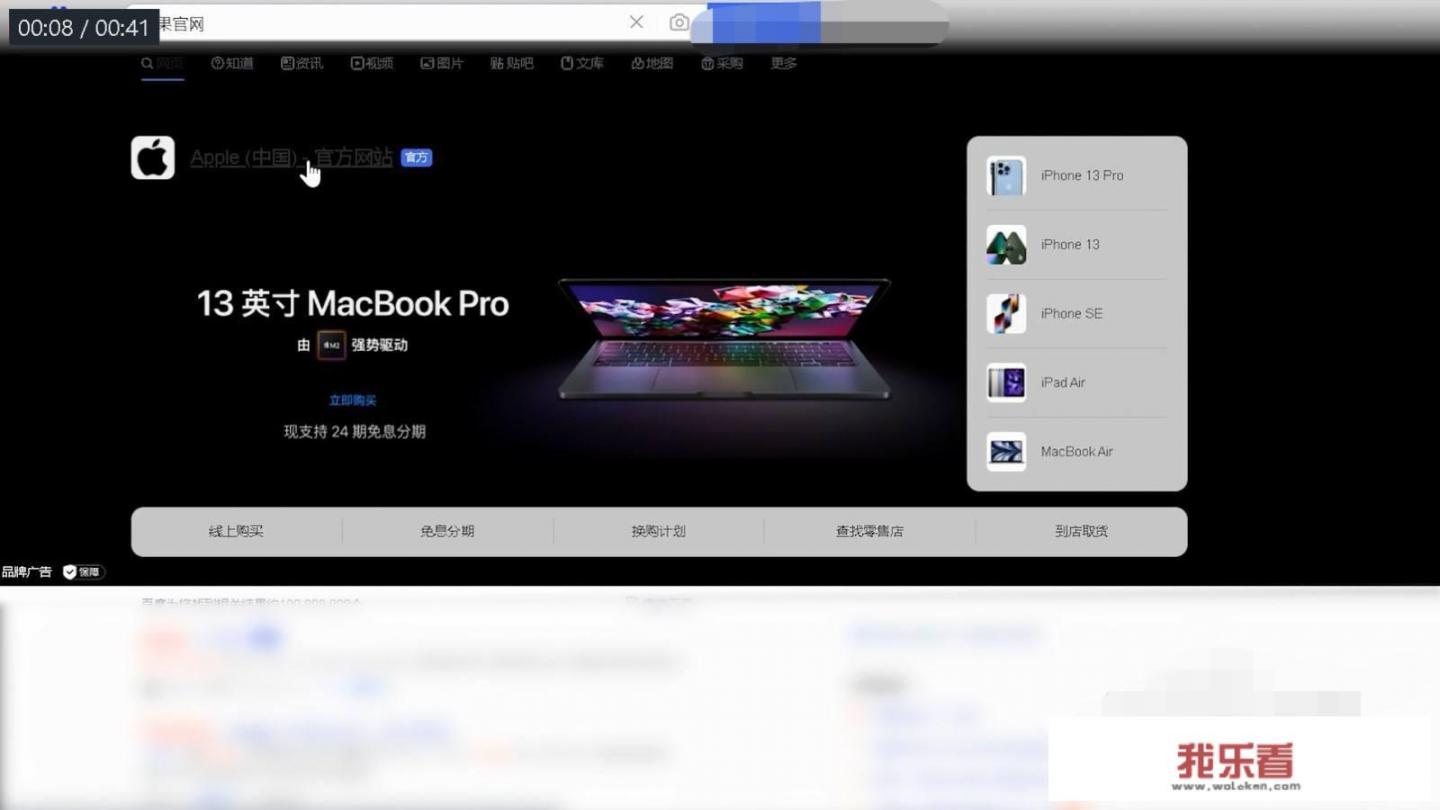Click the blue 官方 badge

pos(416,158)
